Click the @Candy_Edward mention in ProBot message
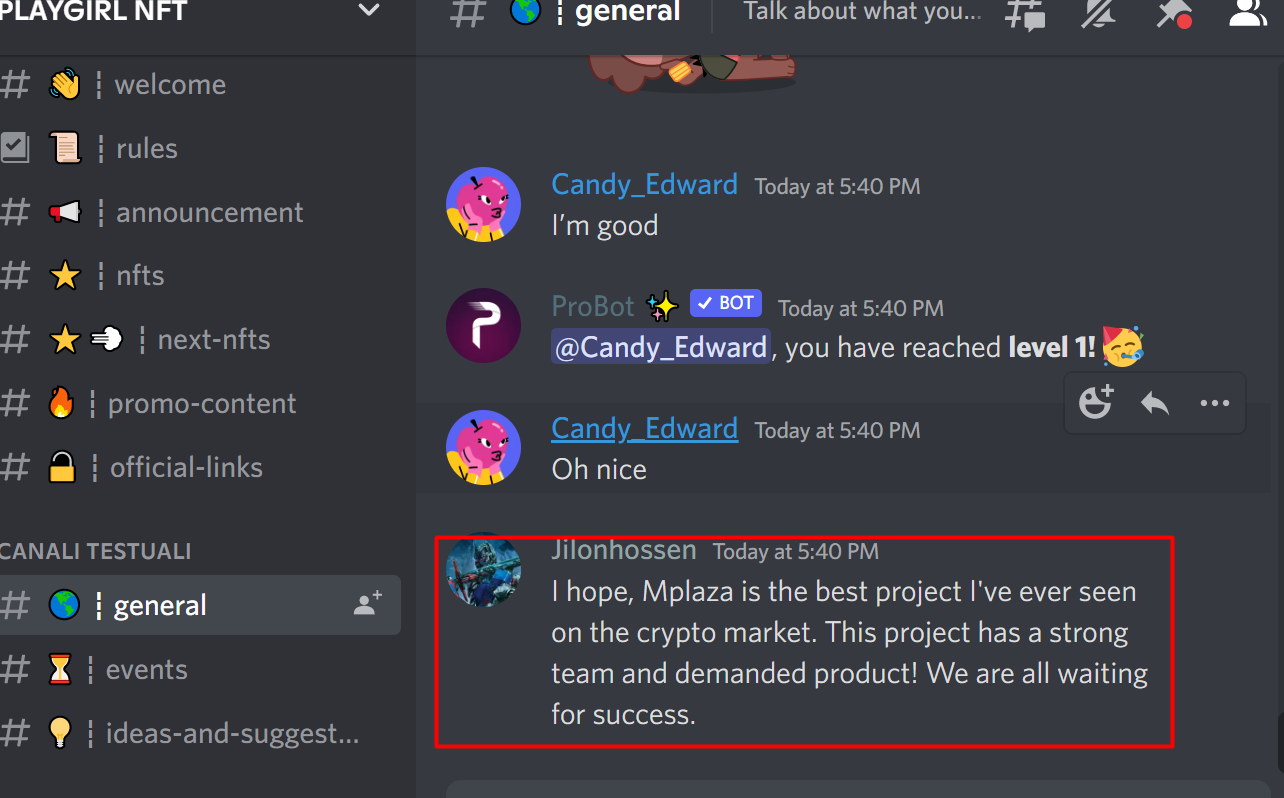Image resolution: width=1284 pixels, height=798 pixels. point(660,347)
